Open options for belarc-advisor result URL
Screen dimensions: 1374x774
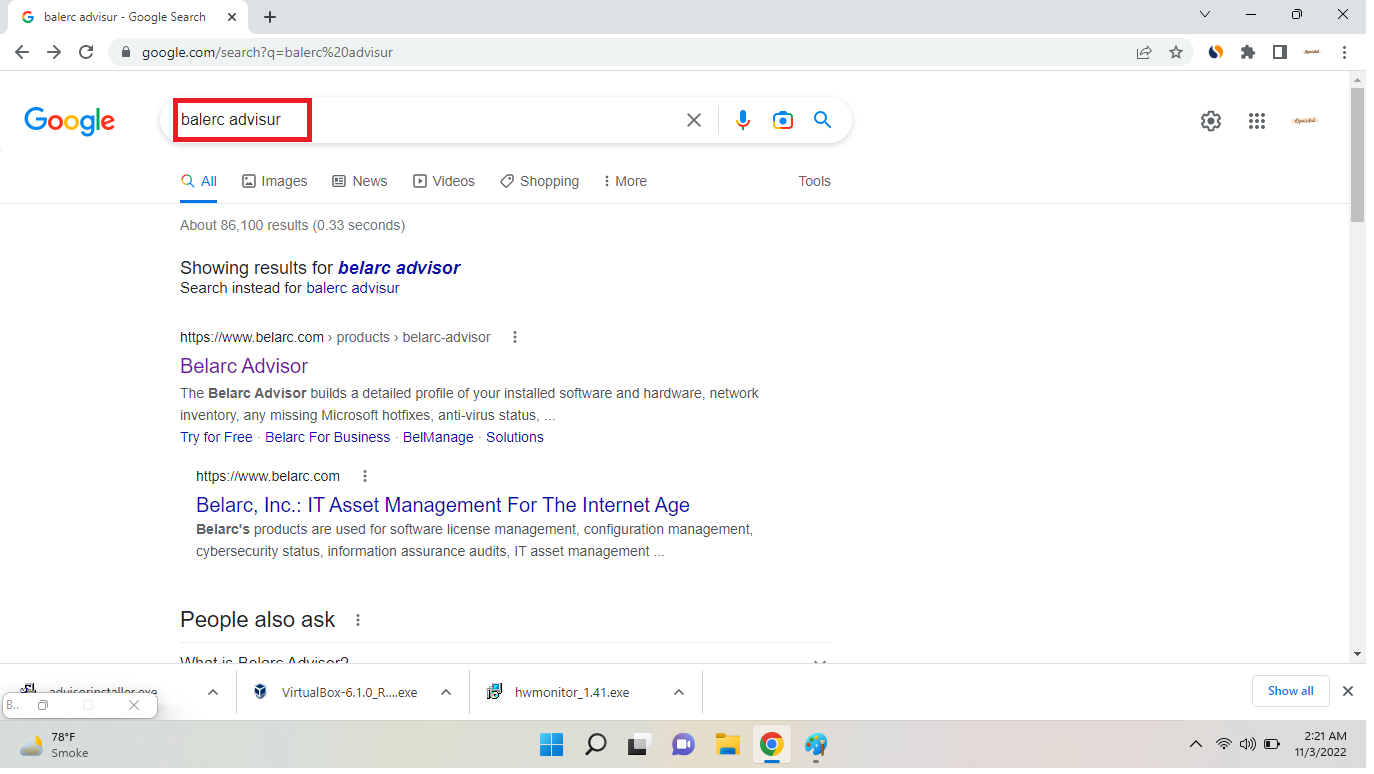click(515, 337)
